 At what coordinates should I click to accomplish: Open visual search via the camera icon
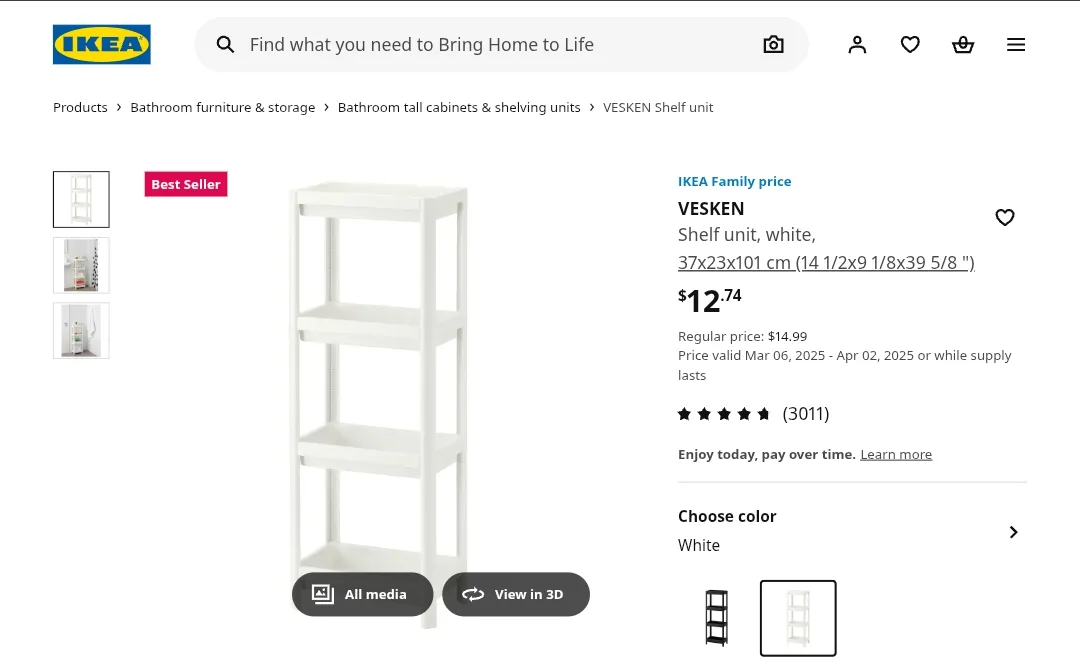773,44
